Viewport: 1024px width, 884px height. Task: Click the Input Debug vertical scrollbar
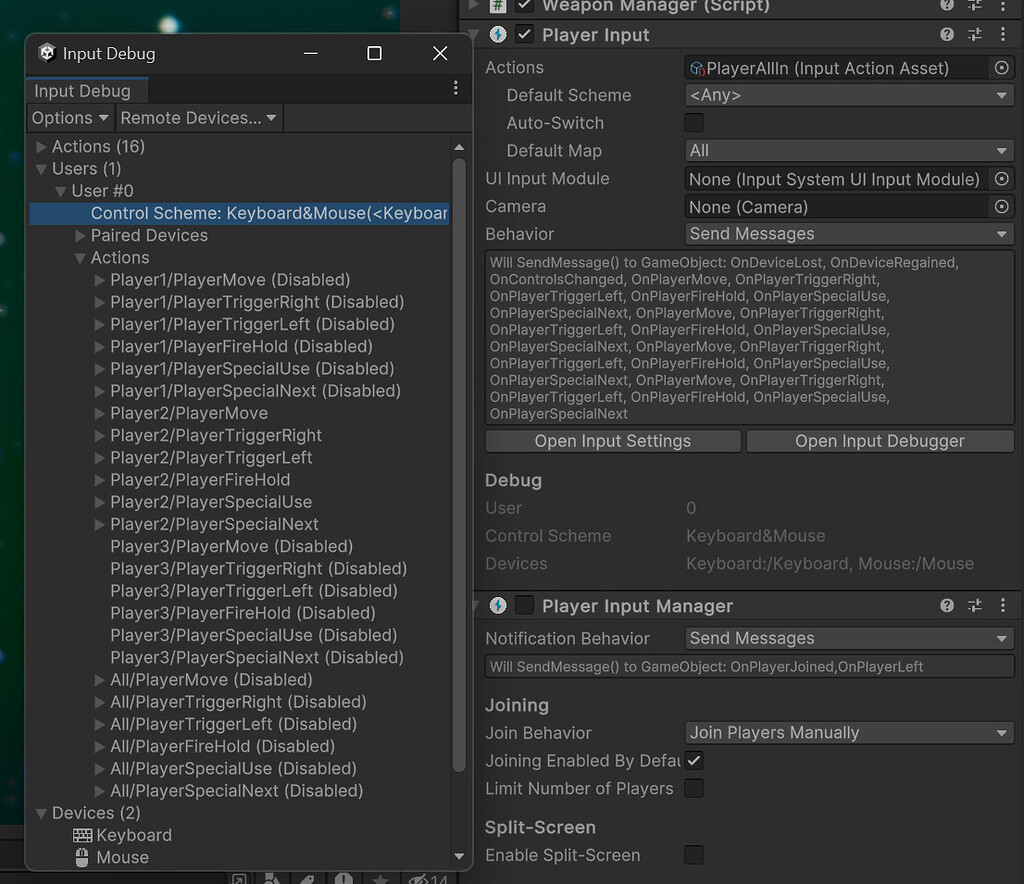[459, 460]
